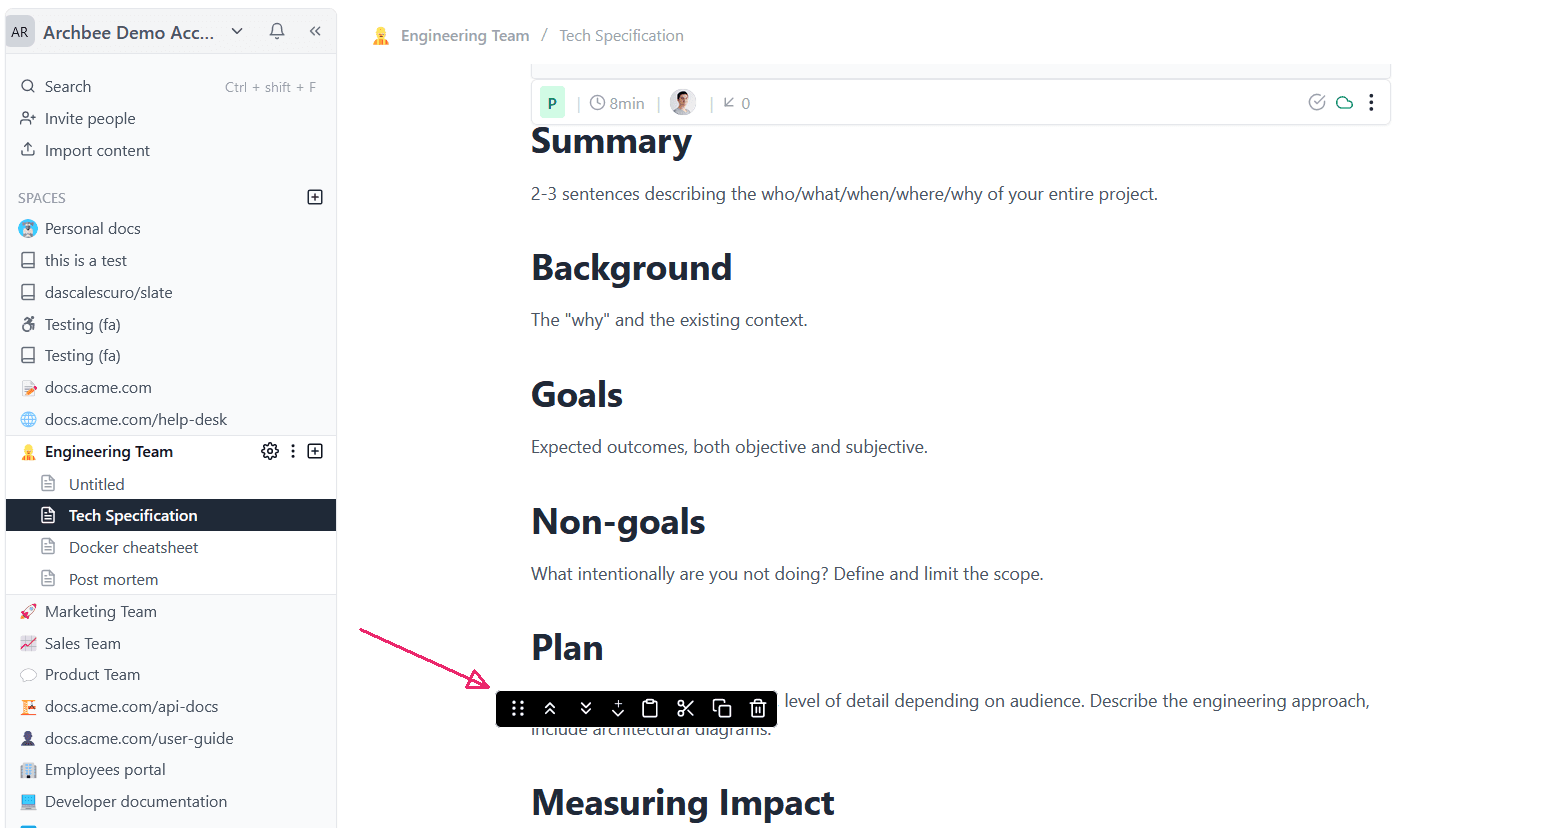Click Invite people in the sidebar
The image size is (1544, 828).
(90, 118)
